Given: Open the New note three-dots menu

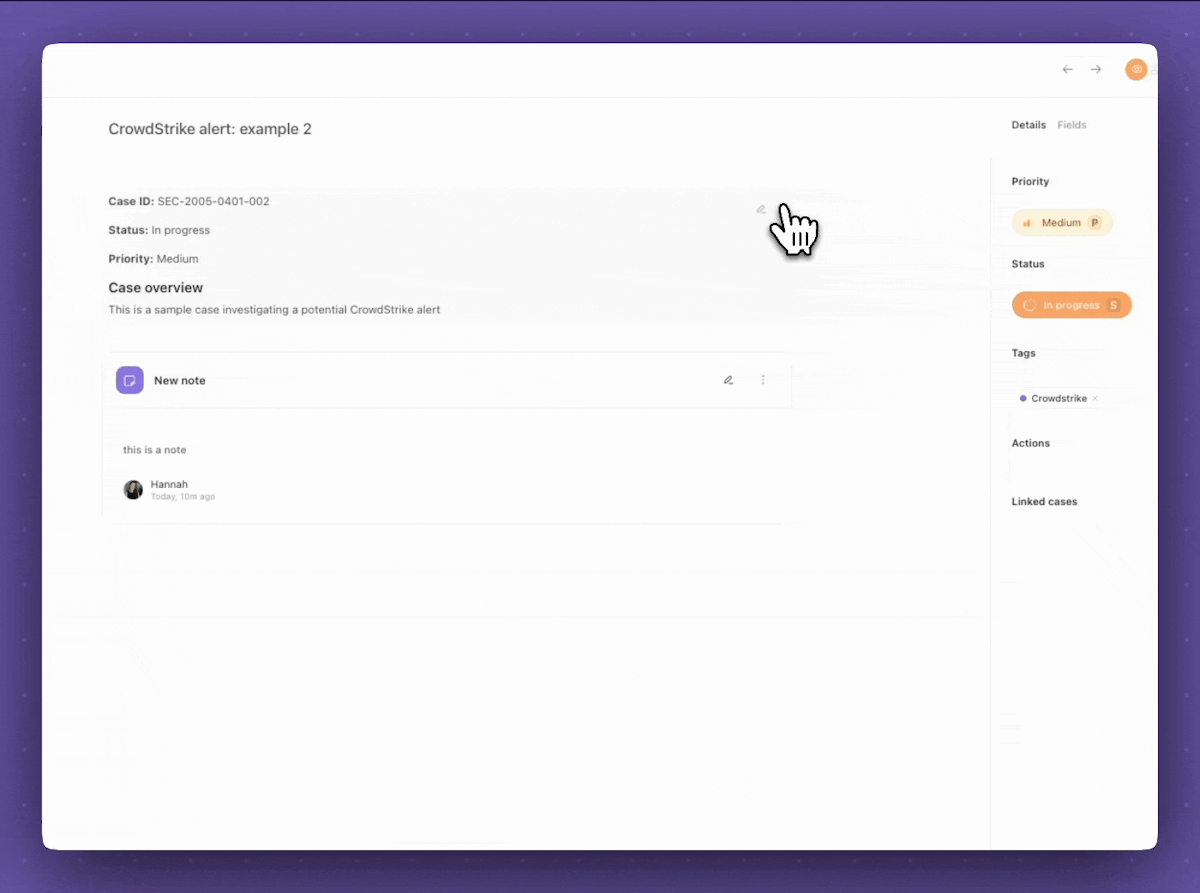Looking at the screenshot, I should (x=763, y=380).
